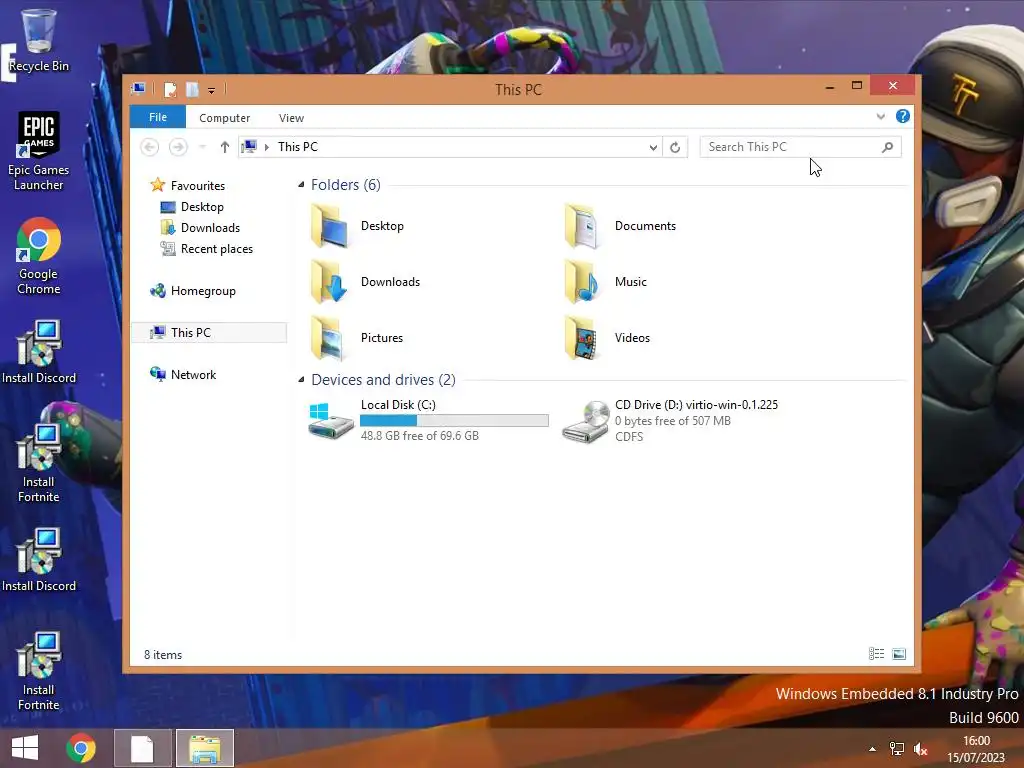Select Homegroup in navigation pane
This screenshot has height=768, width=1024.
[193, 291]
